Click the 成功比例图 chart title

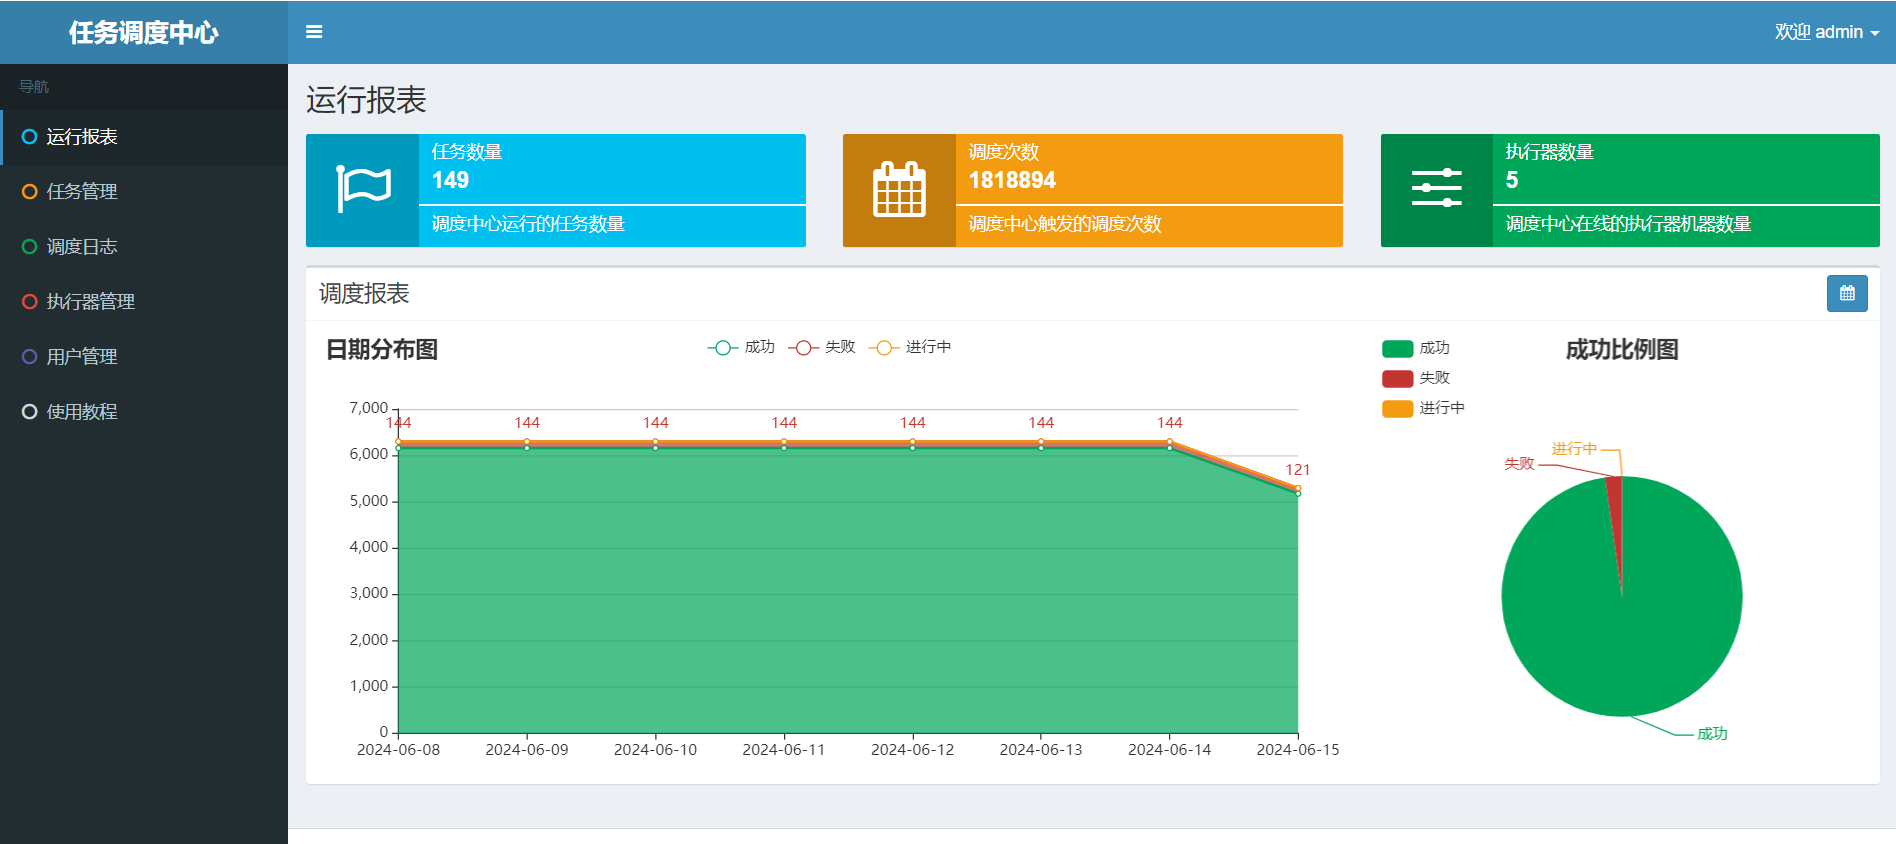click(1622, 350)
